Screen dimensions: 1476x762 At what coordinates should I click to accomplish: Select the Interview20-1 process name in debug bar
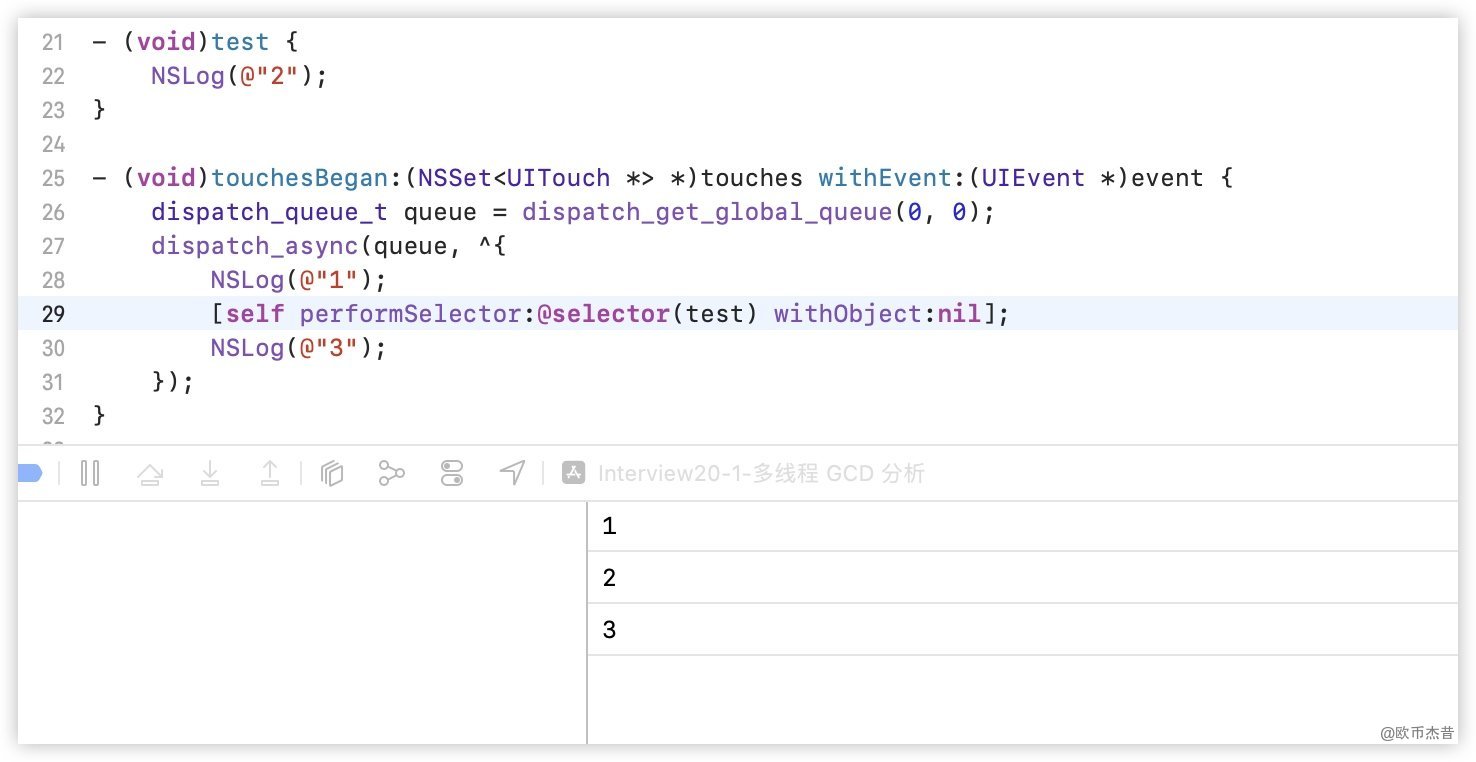[x=760, y=474]
